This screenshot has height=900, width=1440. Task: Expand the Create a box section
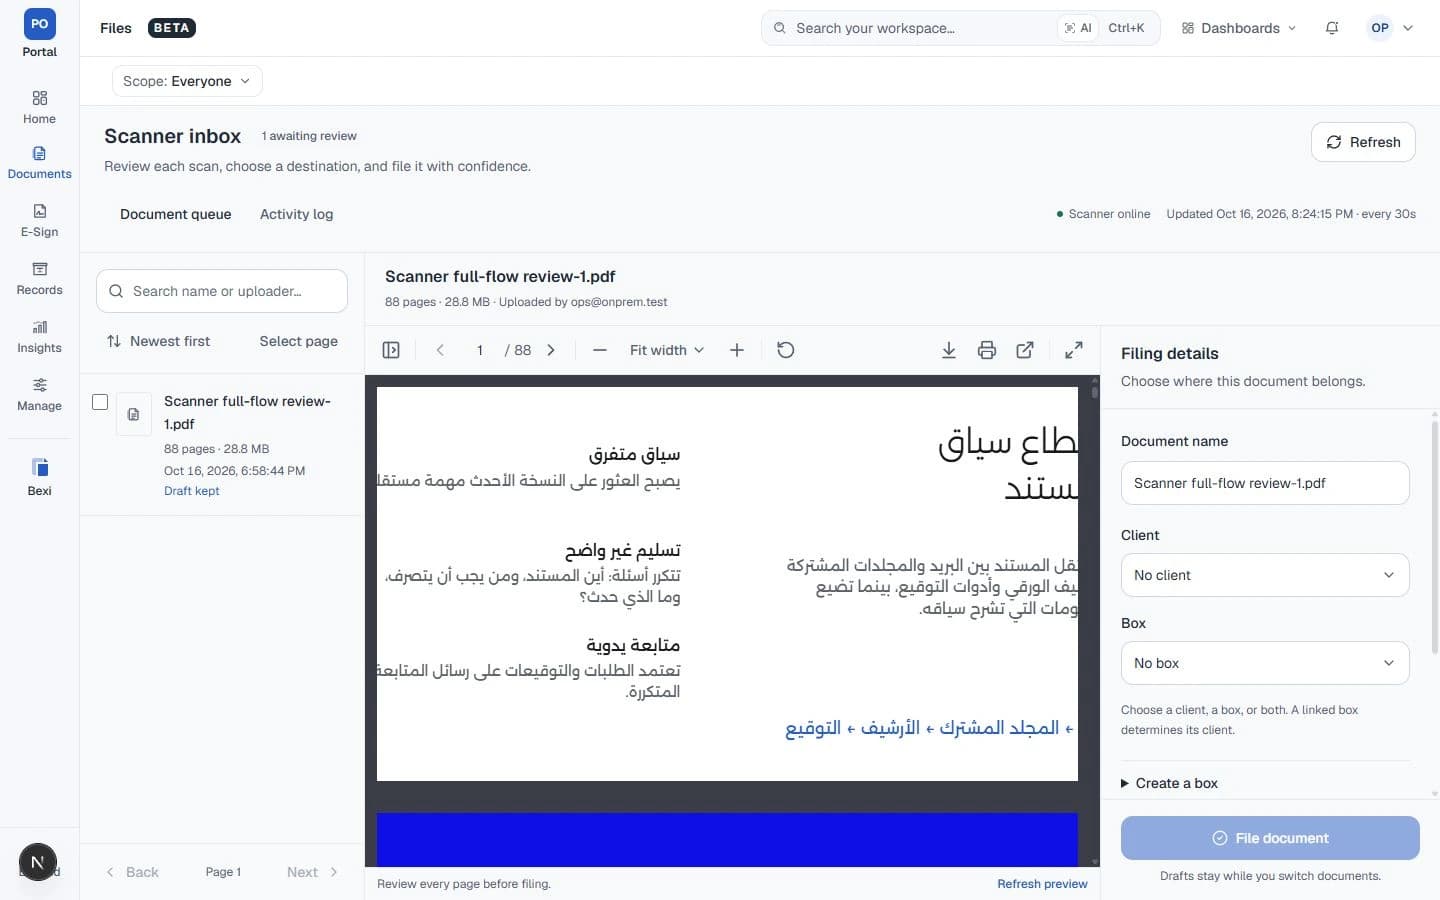pyautogui.click(x=1169, y=783)
